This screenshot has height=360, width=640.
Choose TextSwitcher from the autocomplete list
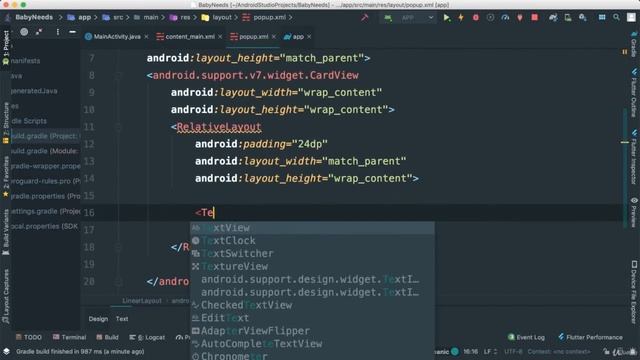tap(312, 254)
